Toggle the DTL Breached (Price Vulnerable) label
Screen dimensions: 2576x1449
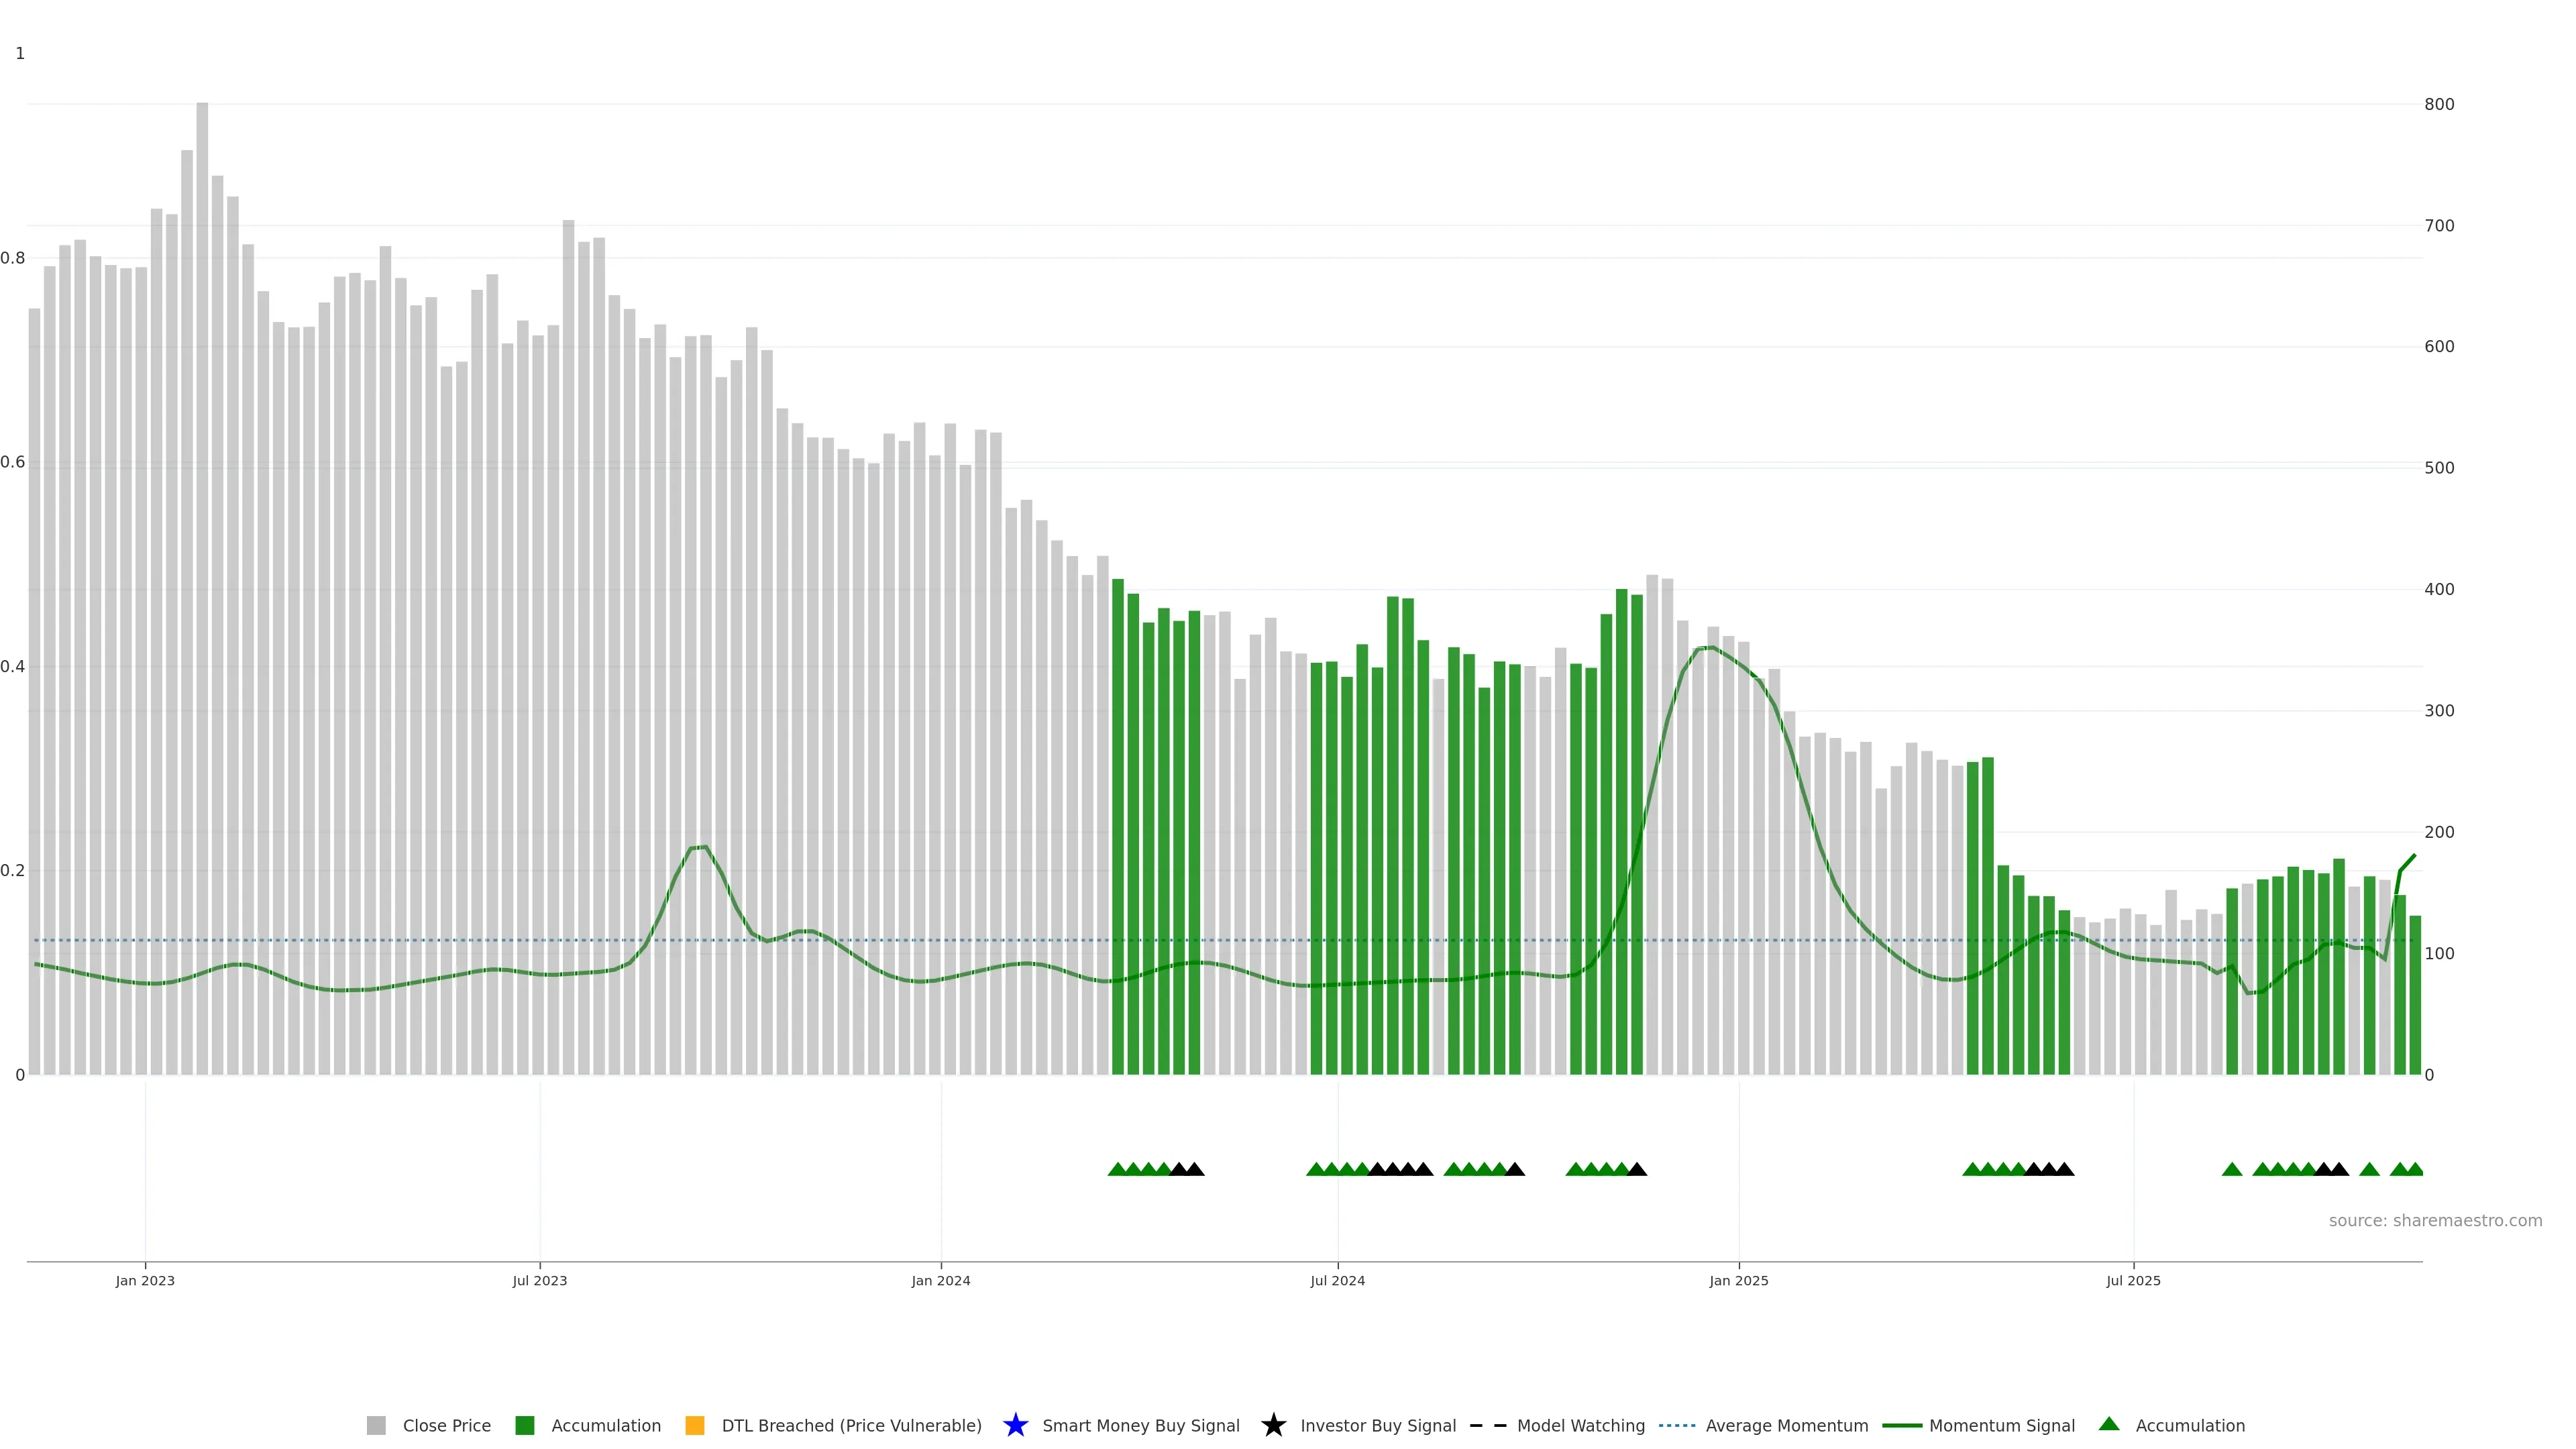click(851, 1426)
